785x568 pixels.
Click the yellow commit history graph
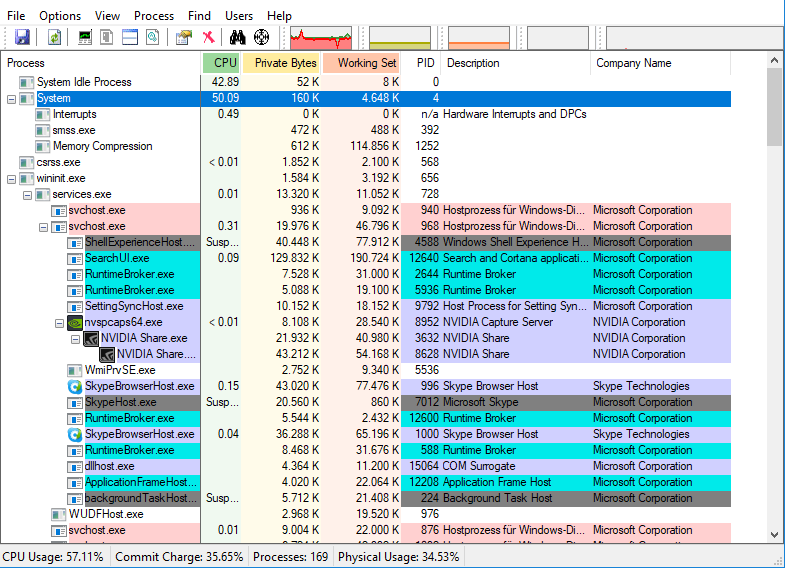pos(400,38)
